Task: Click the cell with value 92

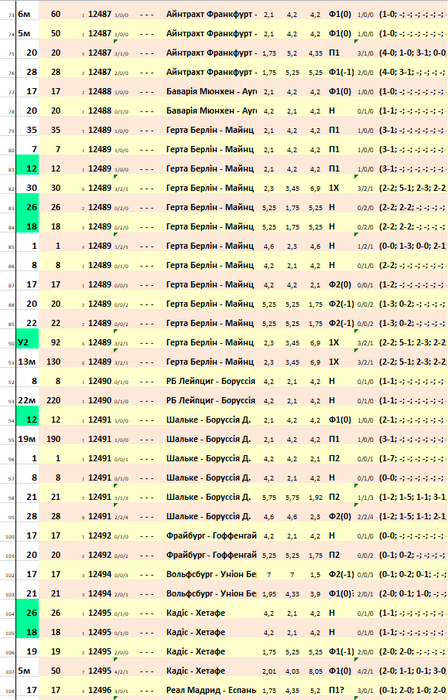Action: click(55, 343)
